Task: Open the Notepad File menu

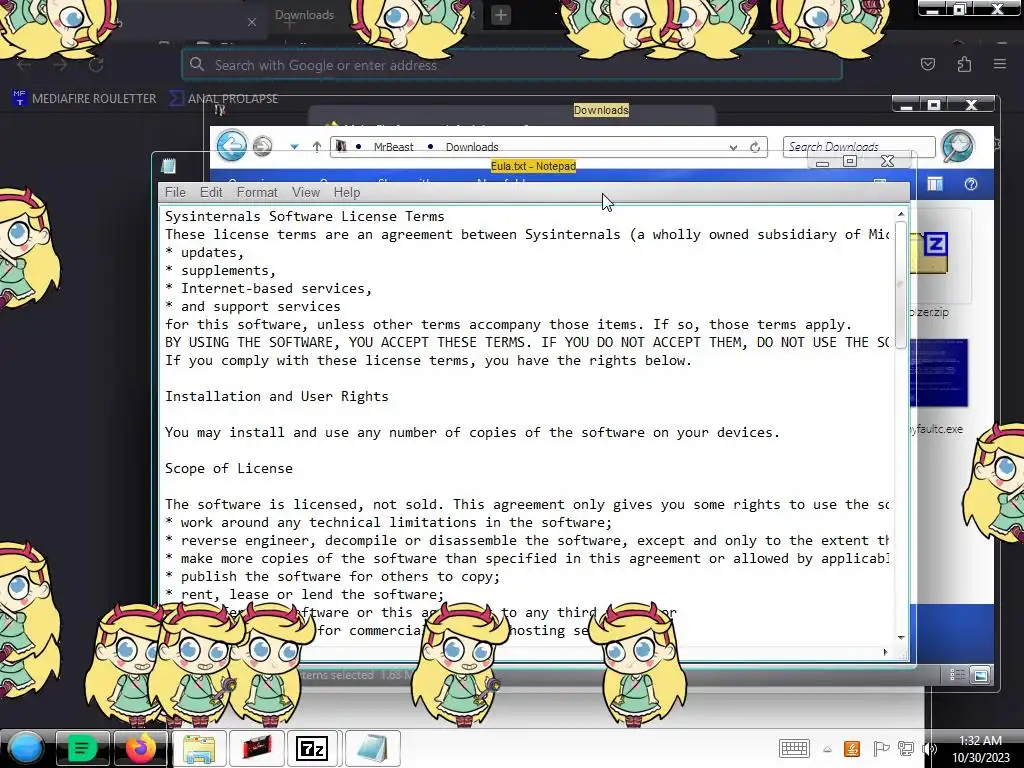Action: (175, 192)
